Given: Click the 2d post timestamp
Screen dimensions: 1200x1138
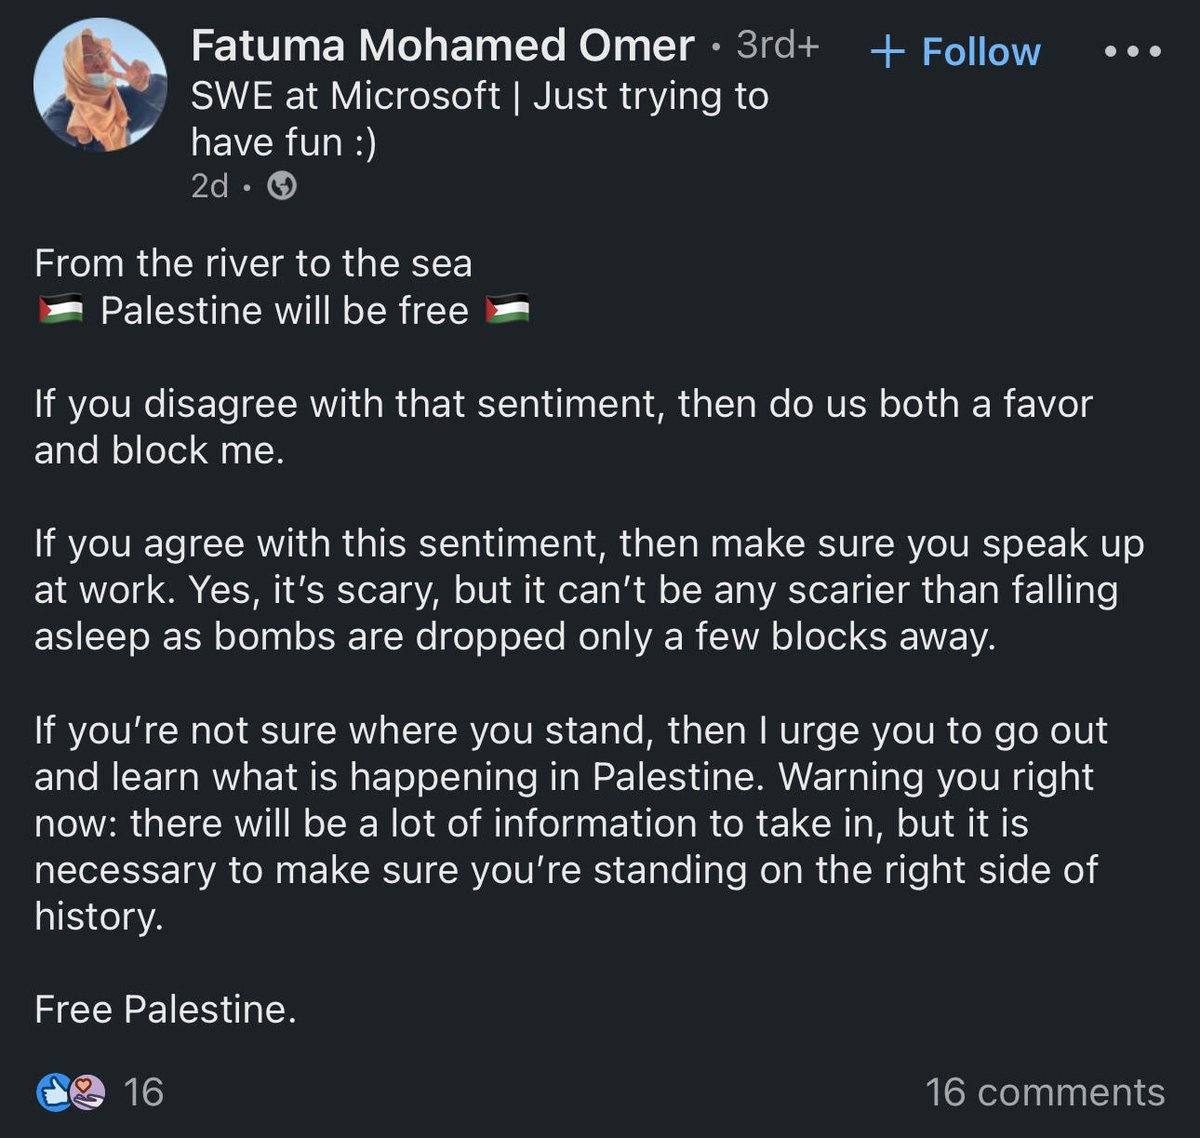Looking at the screenshot, I should 210,186.
